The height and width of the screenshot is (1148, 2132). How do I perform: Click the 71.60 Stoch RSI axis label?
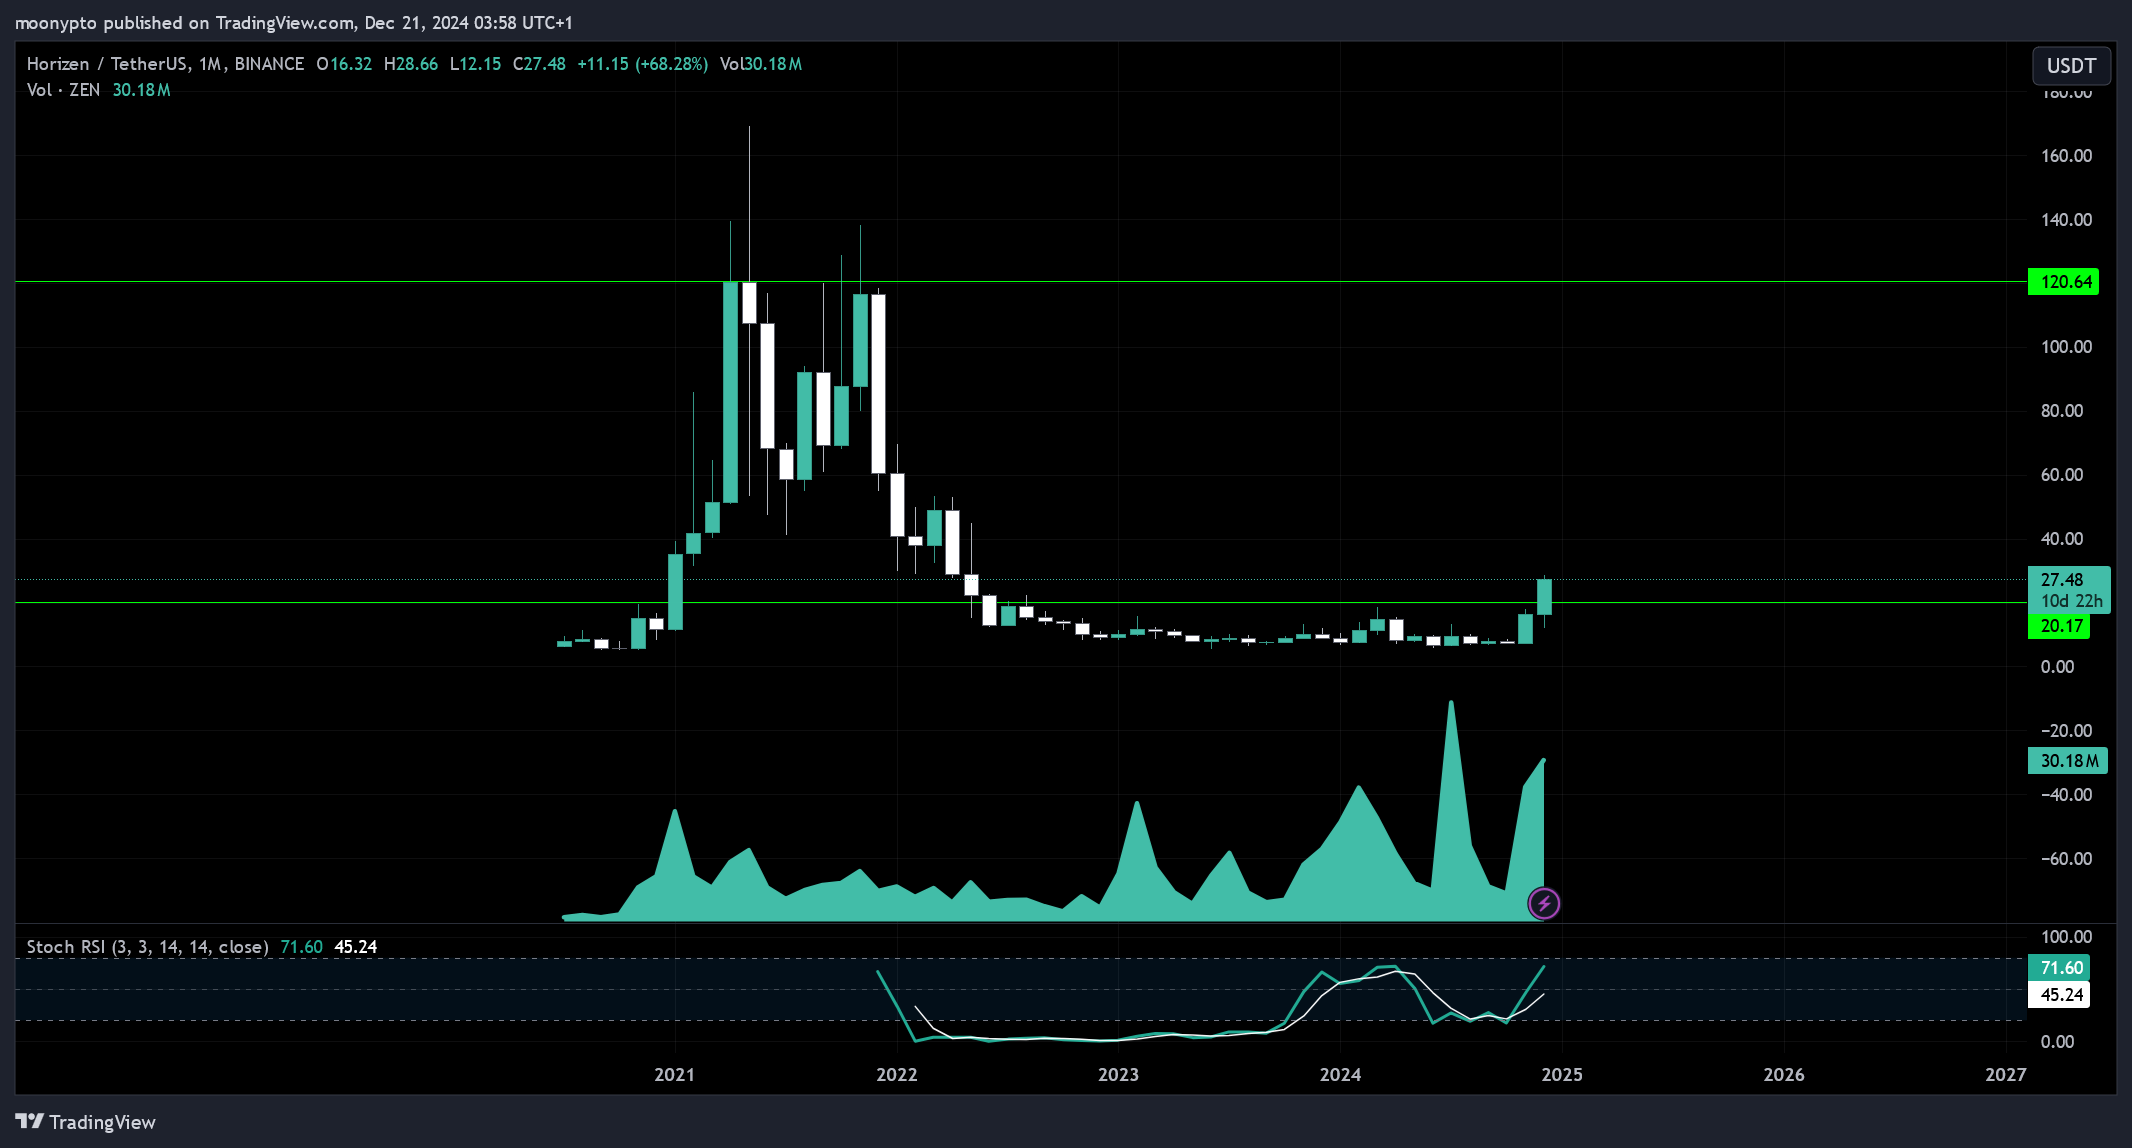[x=2059, y=968]
